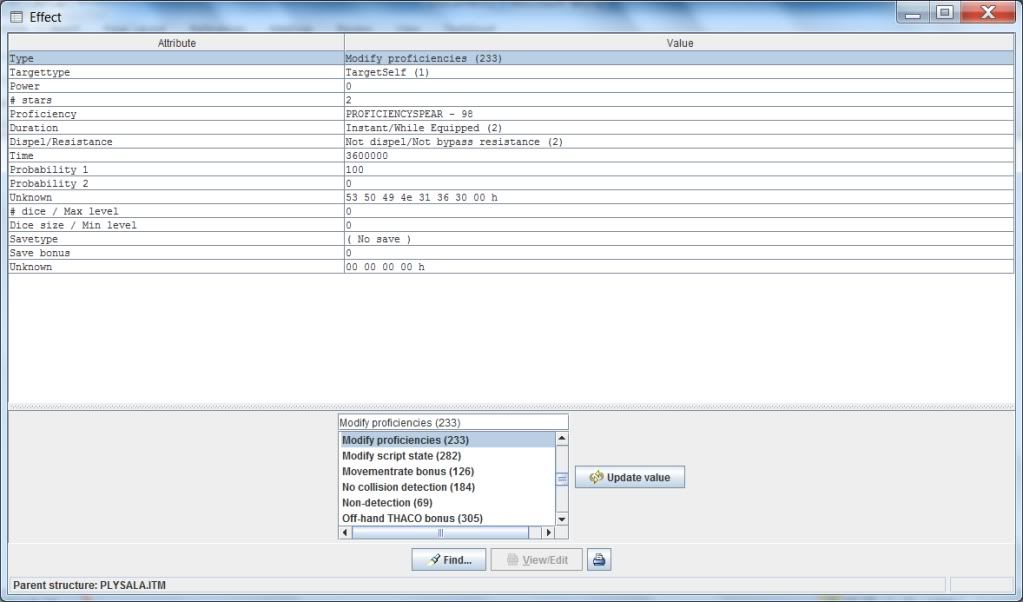Click the left arrow of the horizontal scrollbar
This screenshot has height=602, width=1023.
point(346,533)
